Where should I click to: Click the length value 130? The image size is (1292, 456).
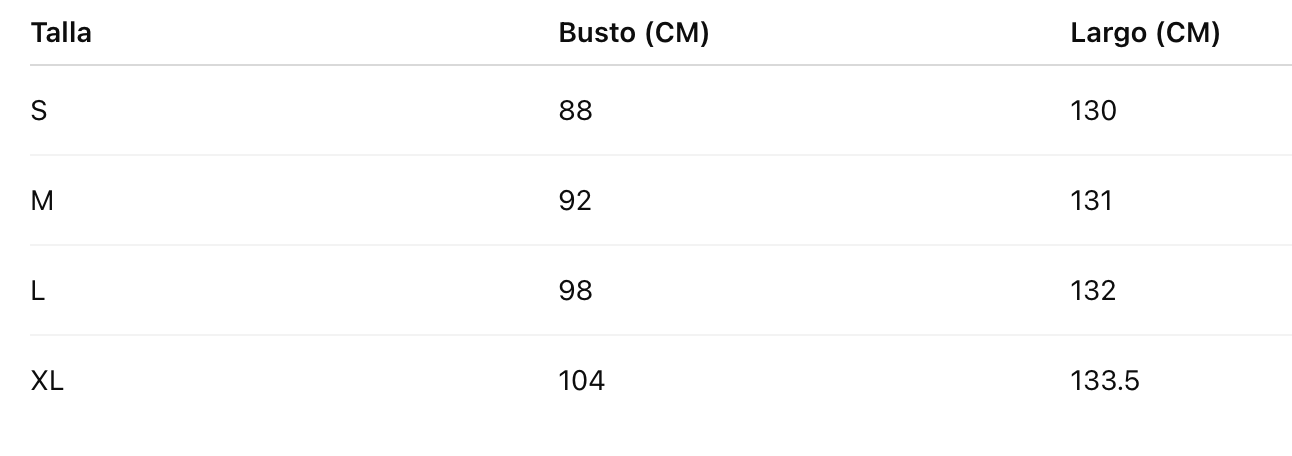pos(1093,111)
